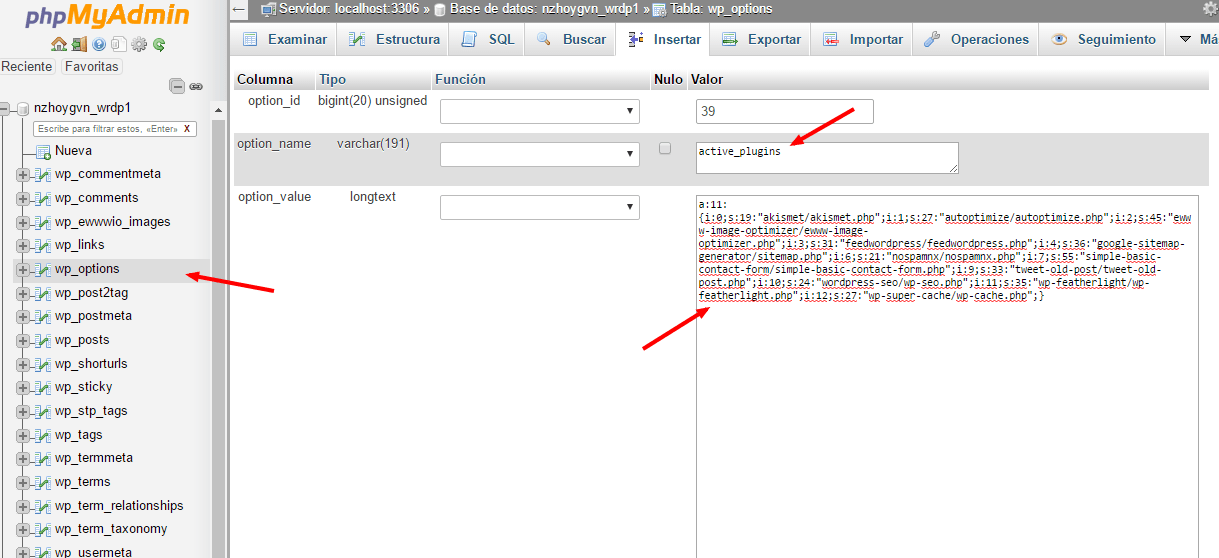The height and width of the screenshot is (558, 1219).
Task: Click the Favoritas button
Action: point(91,67)
